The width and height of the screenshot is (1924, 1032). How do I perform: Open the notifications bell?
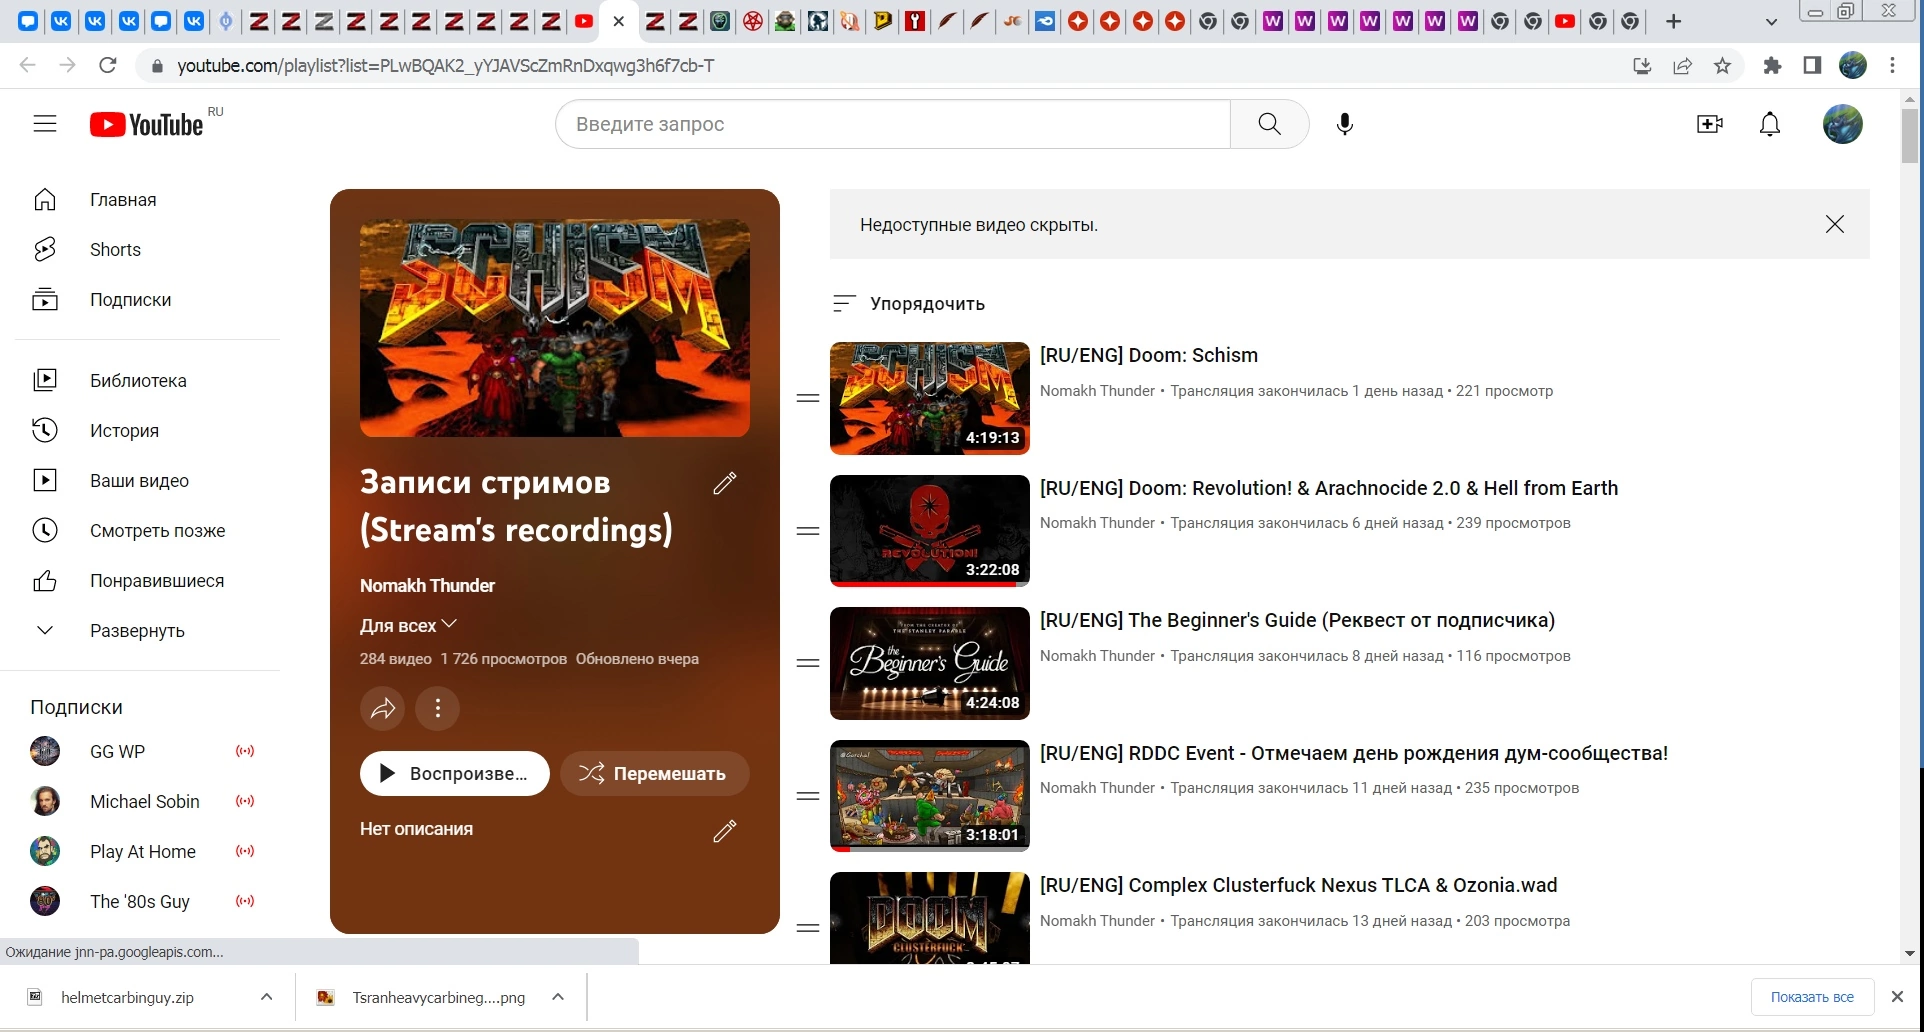pyautogui.click(x=1770, y=124)
